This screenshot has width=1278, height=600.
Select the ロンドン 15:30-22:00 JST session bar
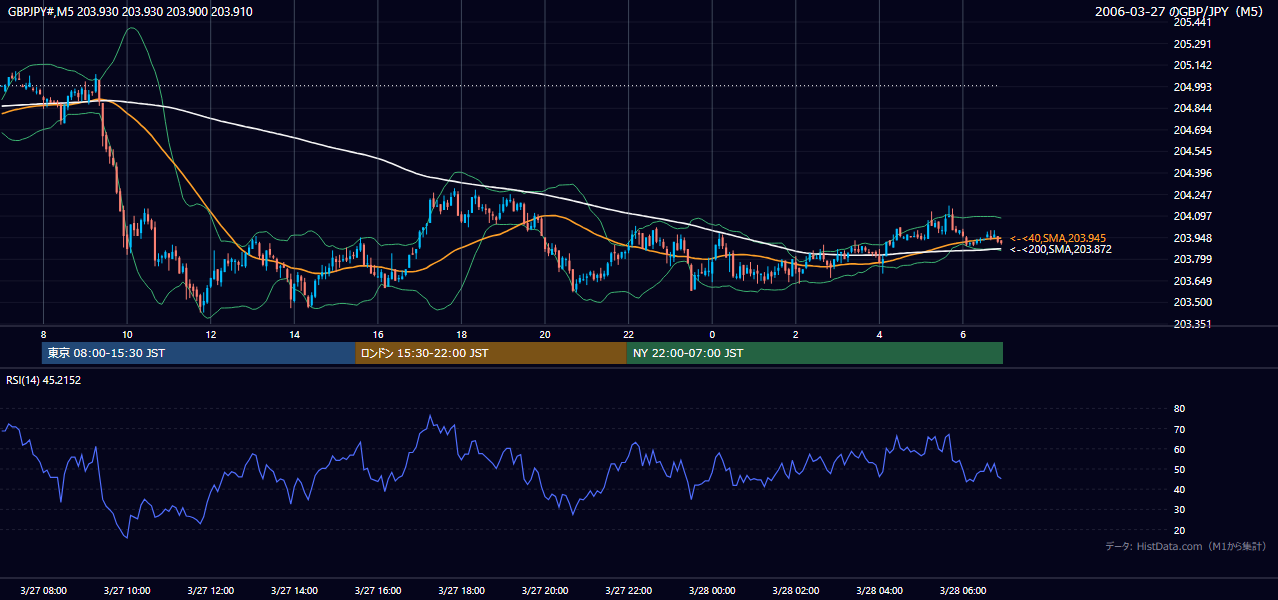pyautogui.click(x=491, y=353)
